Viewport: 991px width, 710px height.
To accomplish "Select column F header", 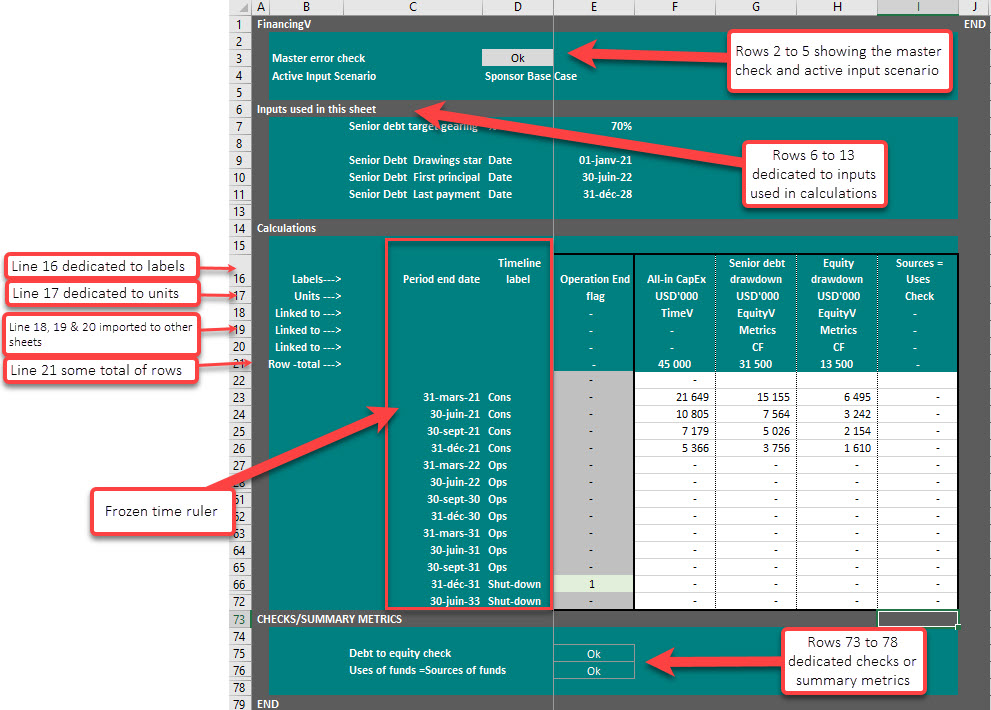I will coord(674,8).
